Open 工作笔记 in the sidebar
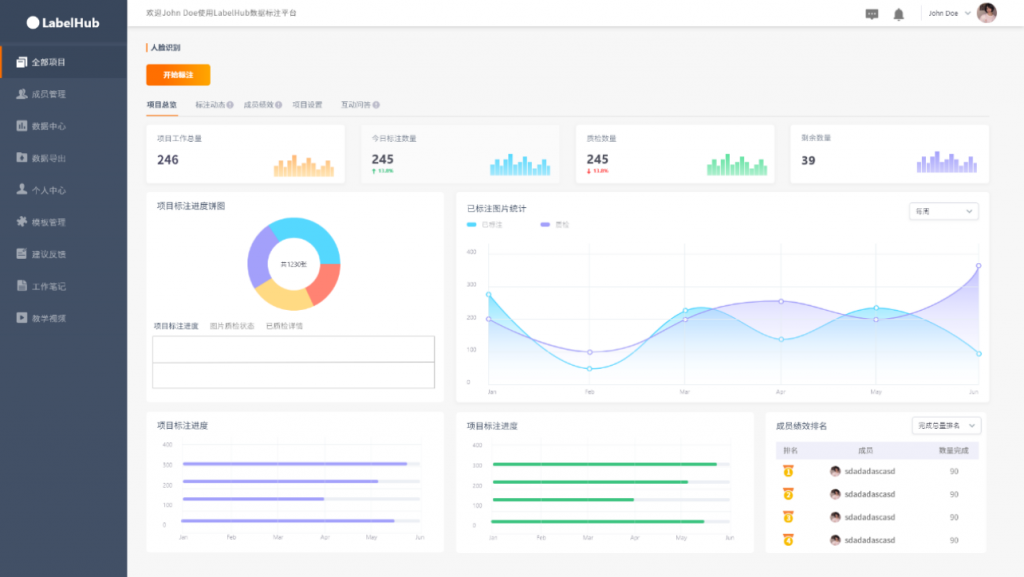This screenshot has height=577, width=1024. pyautogui.click(x=63, y=286)
